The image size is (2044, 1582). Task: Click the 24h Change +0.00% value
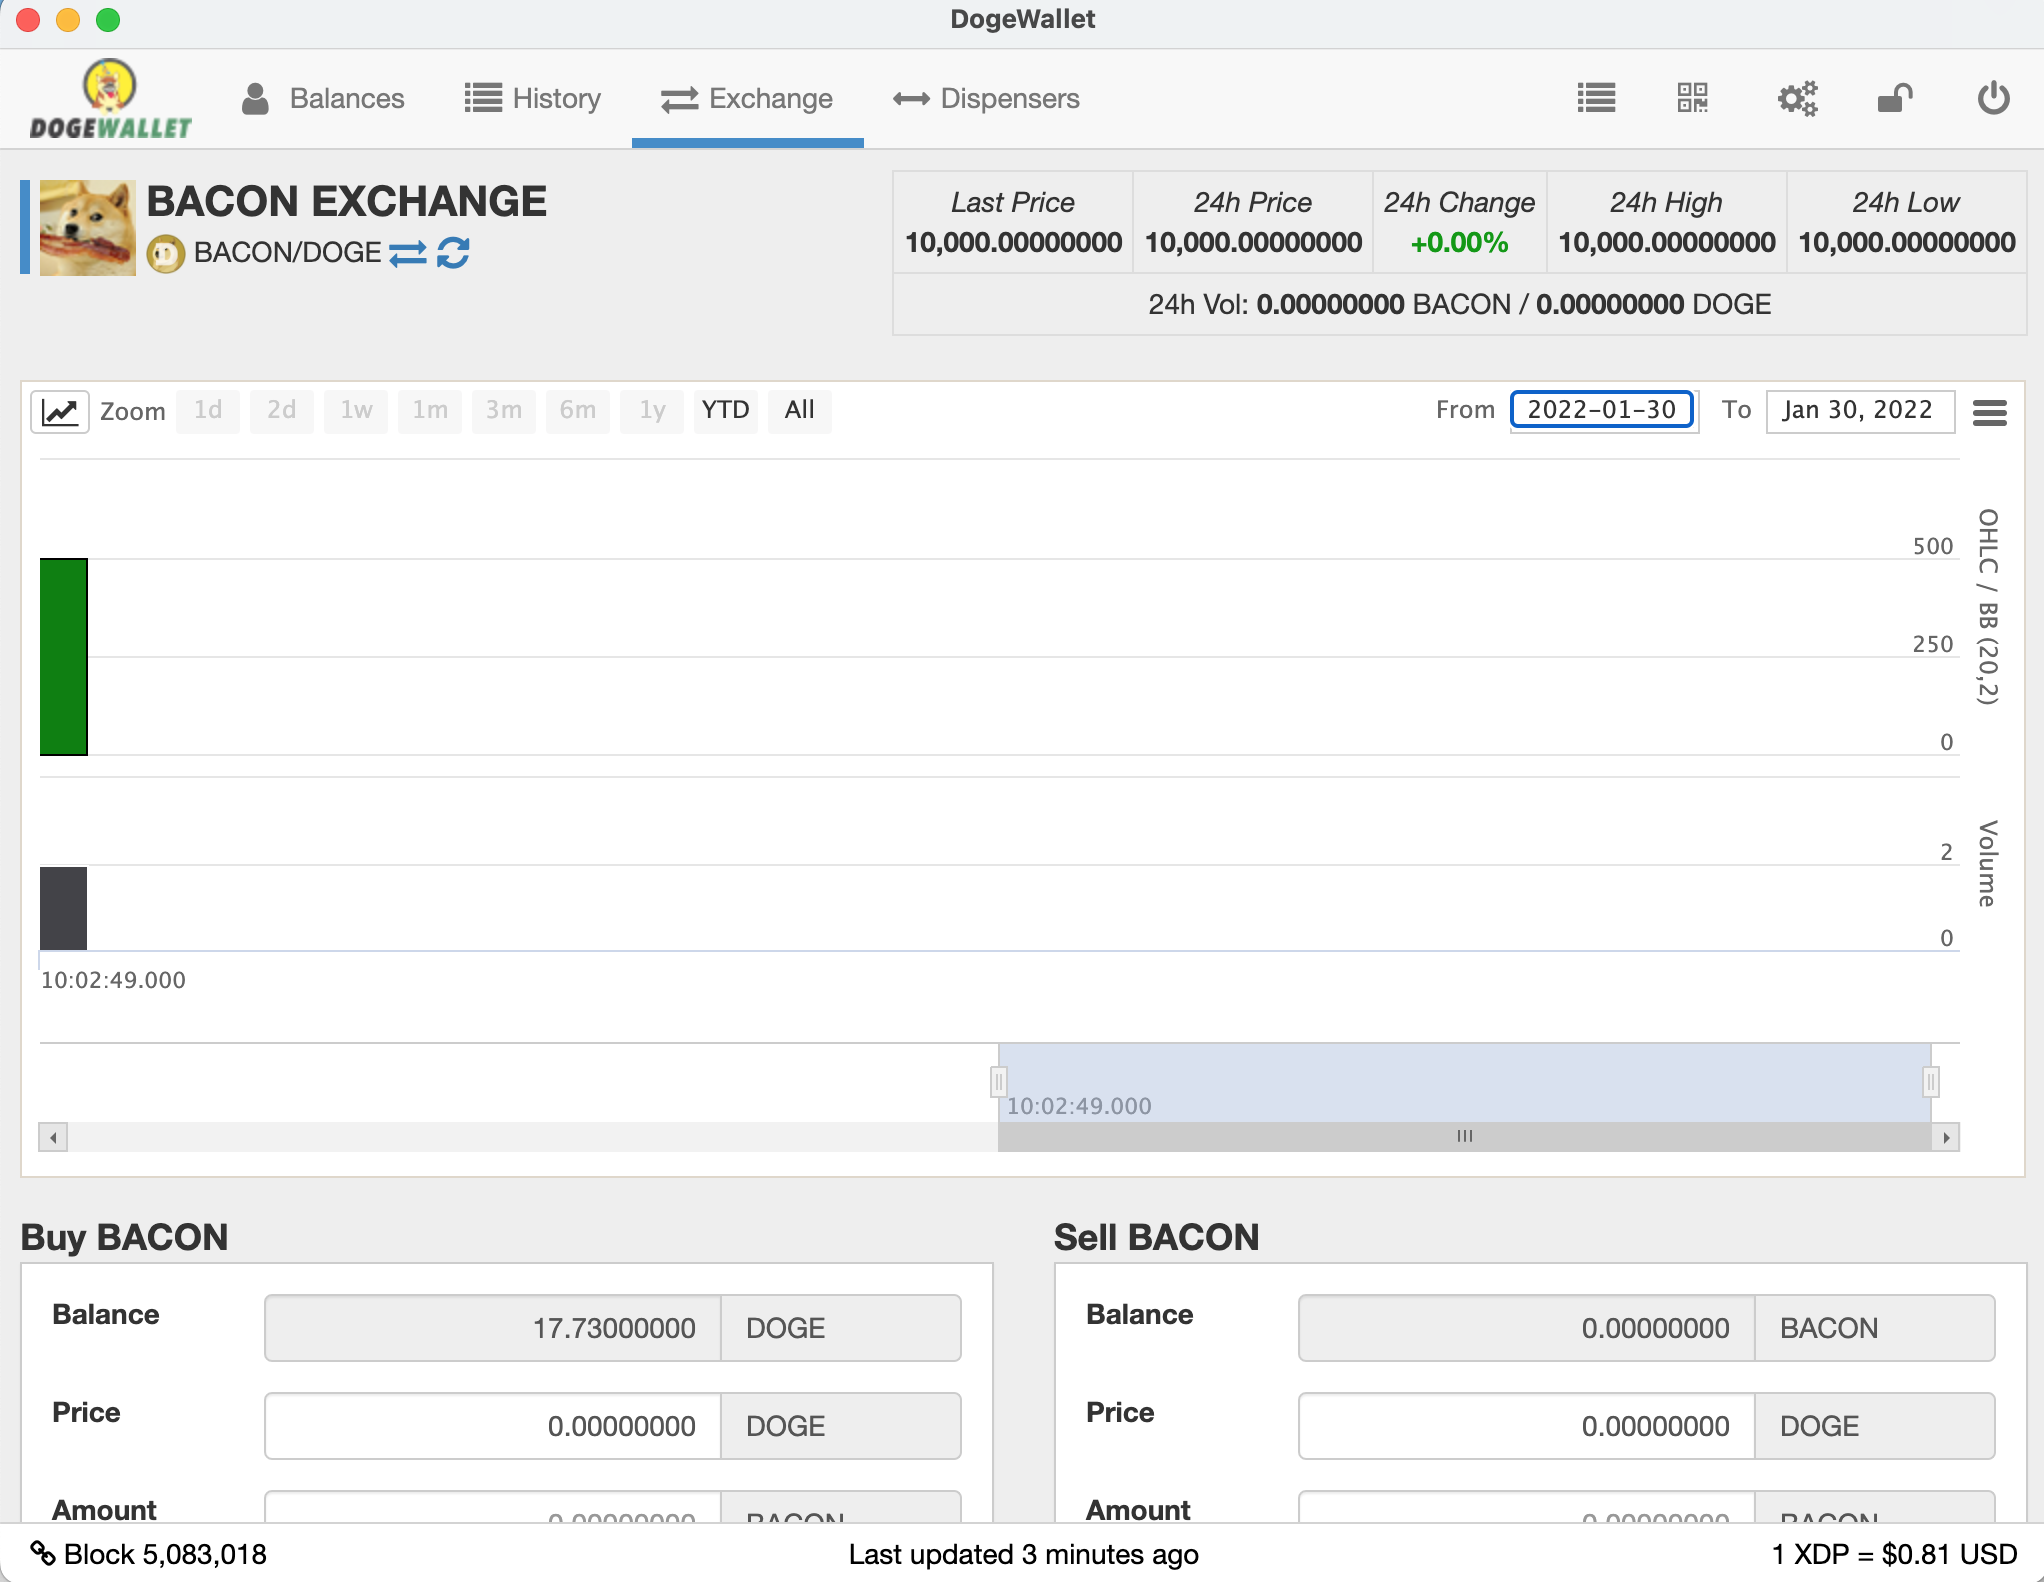pyautogui.click(x=1459, y=242)
